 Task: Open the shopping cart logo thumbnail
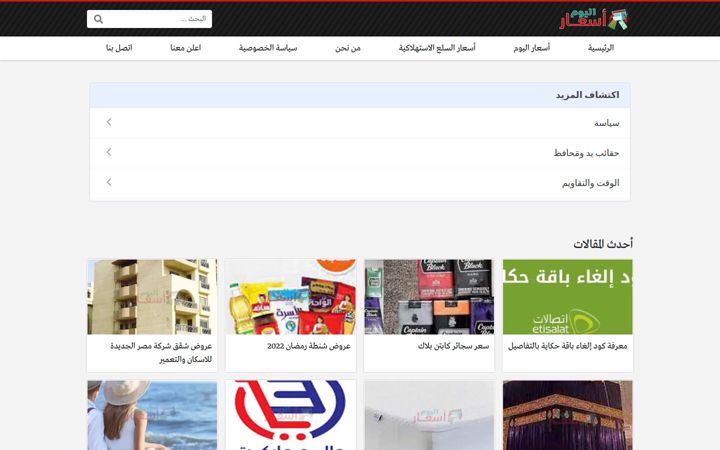(x=291, y=415)
